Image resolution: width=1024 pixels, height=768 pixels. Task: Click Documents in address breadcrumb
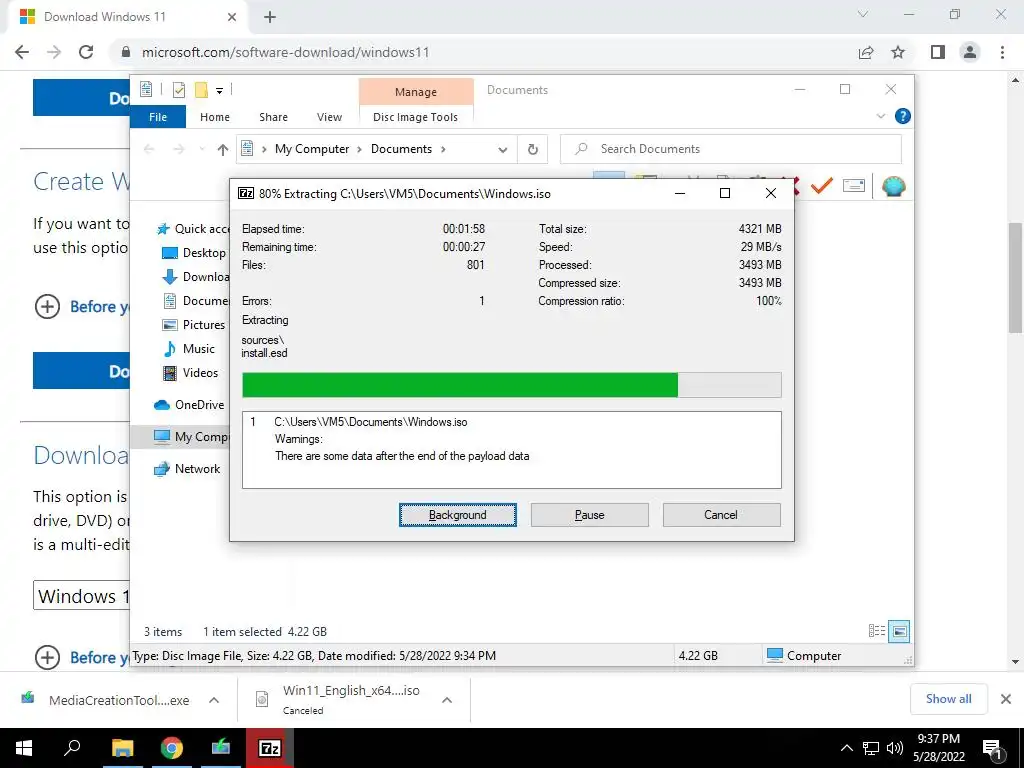click(401, 149)
